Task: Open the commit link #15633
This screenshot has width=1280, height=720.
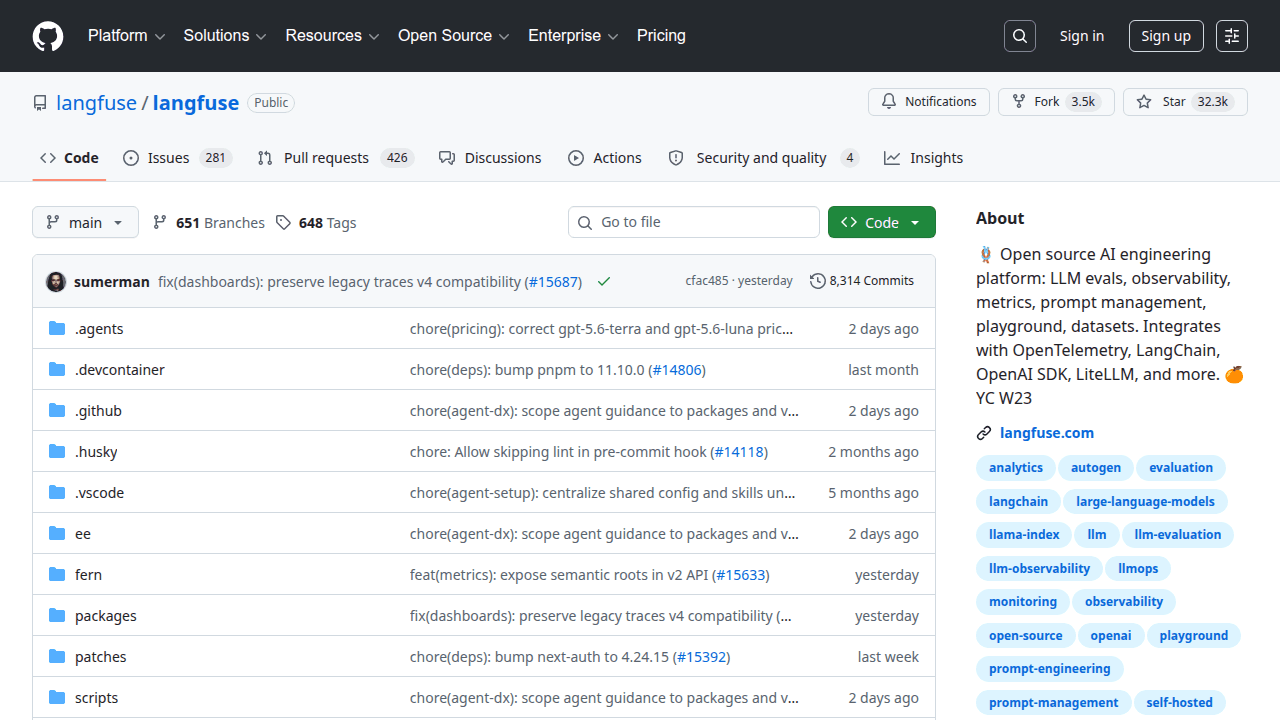Action: 741,575
